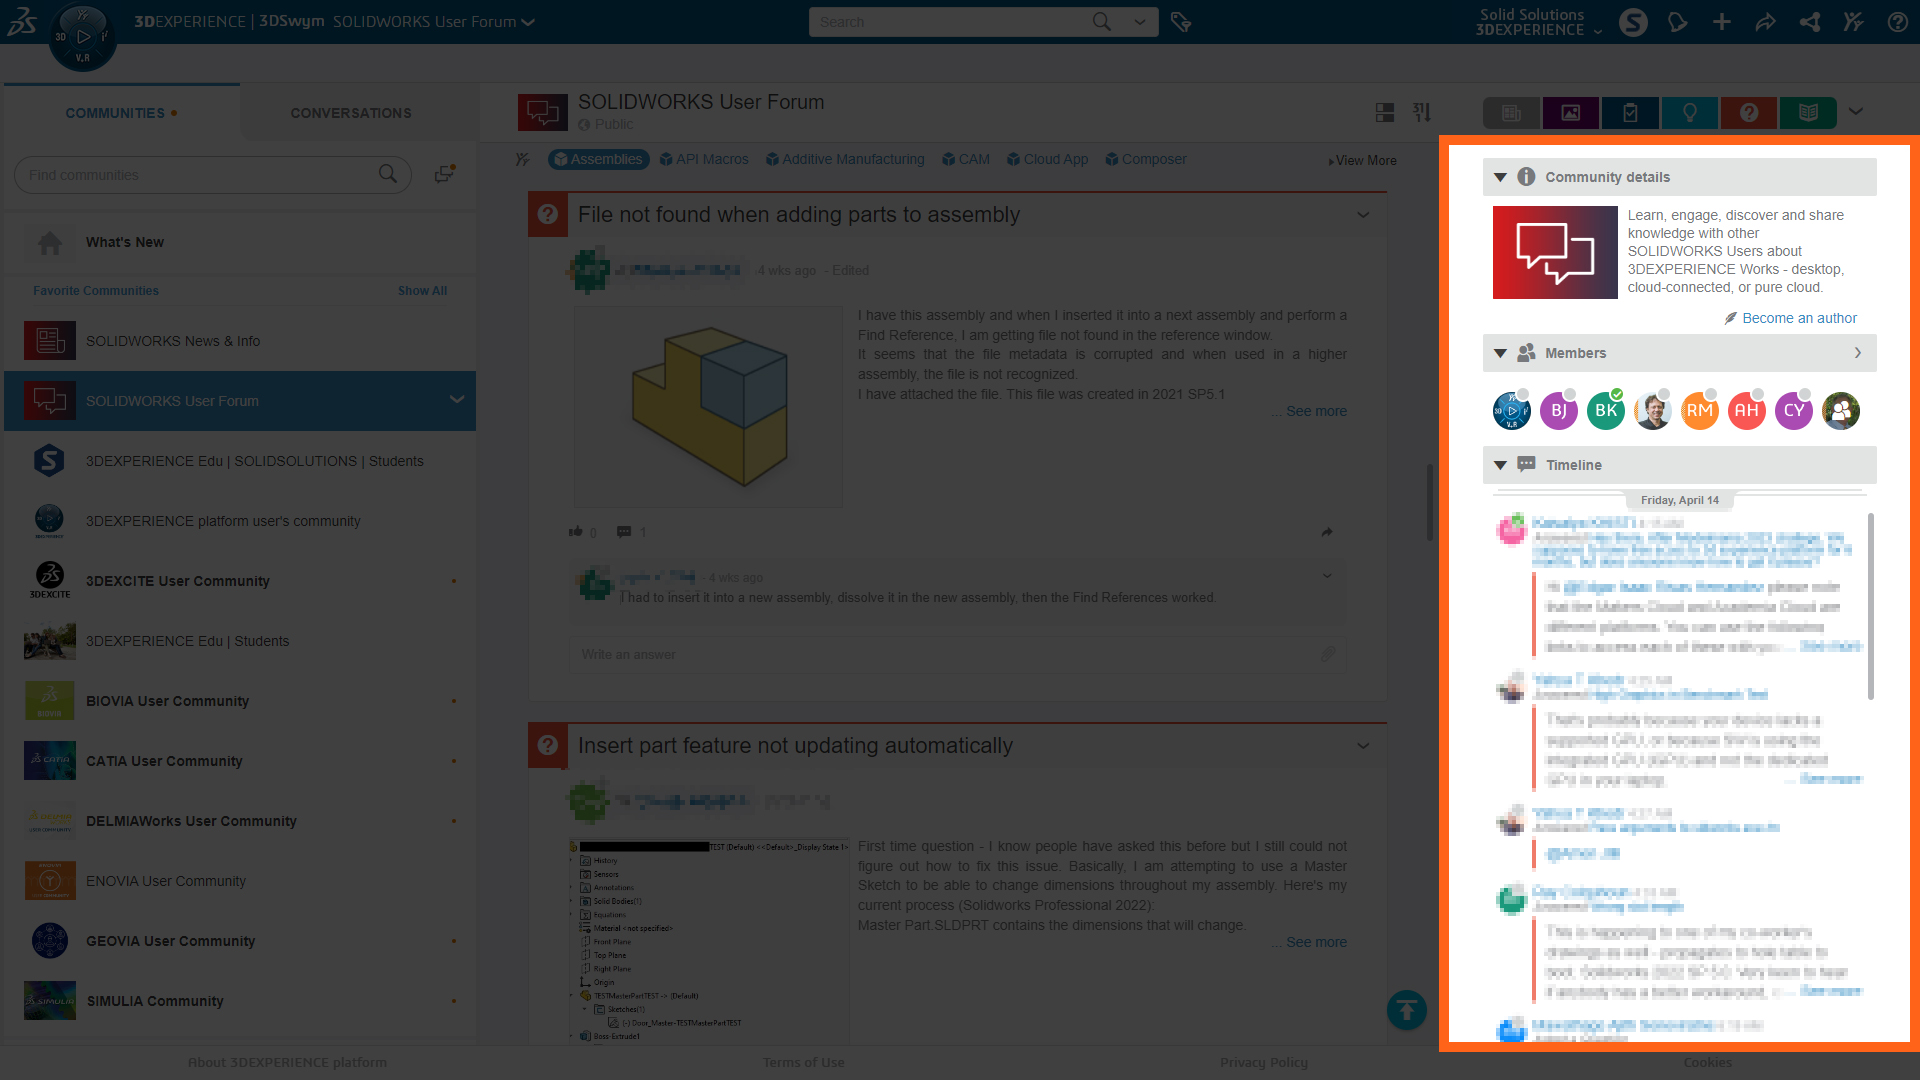
Task: Switch to the Conversations tab
Action: (351, 113)
